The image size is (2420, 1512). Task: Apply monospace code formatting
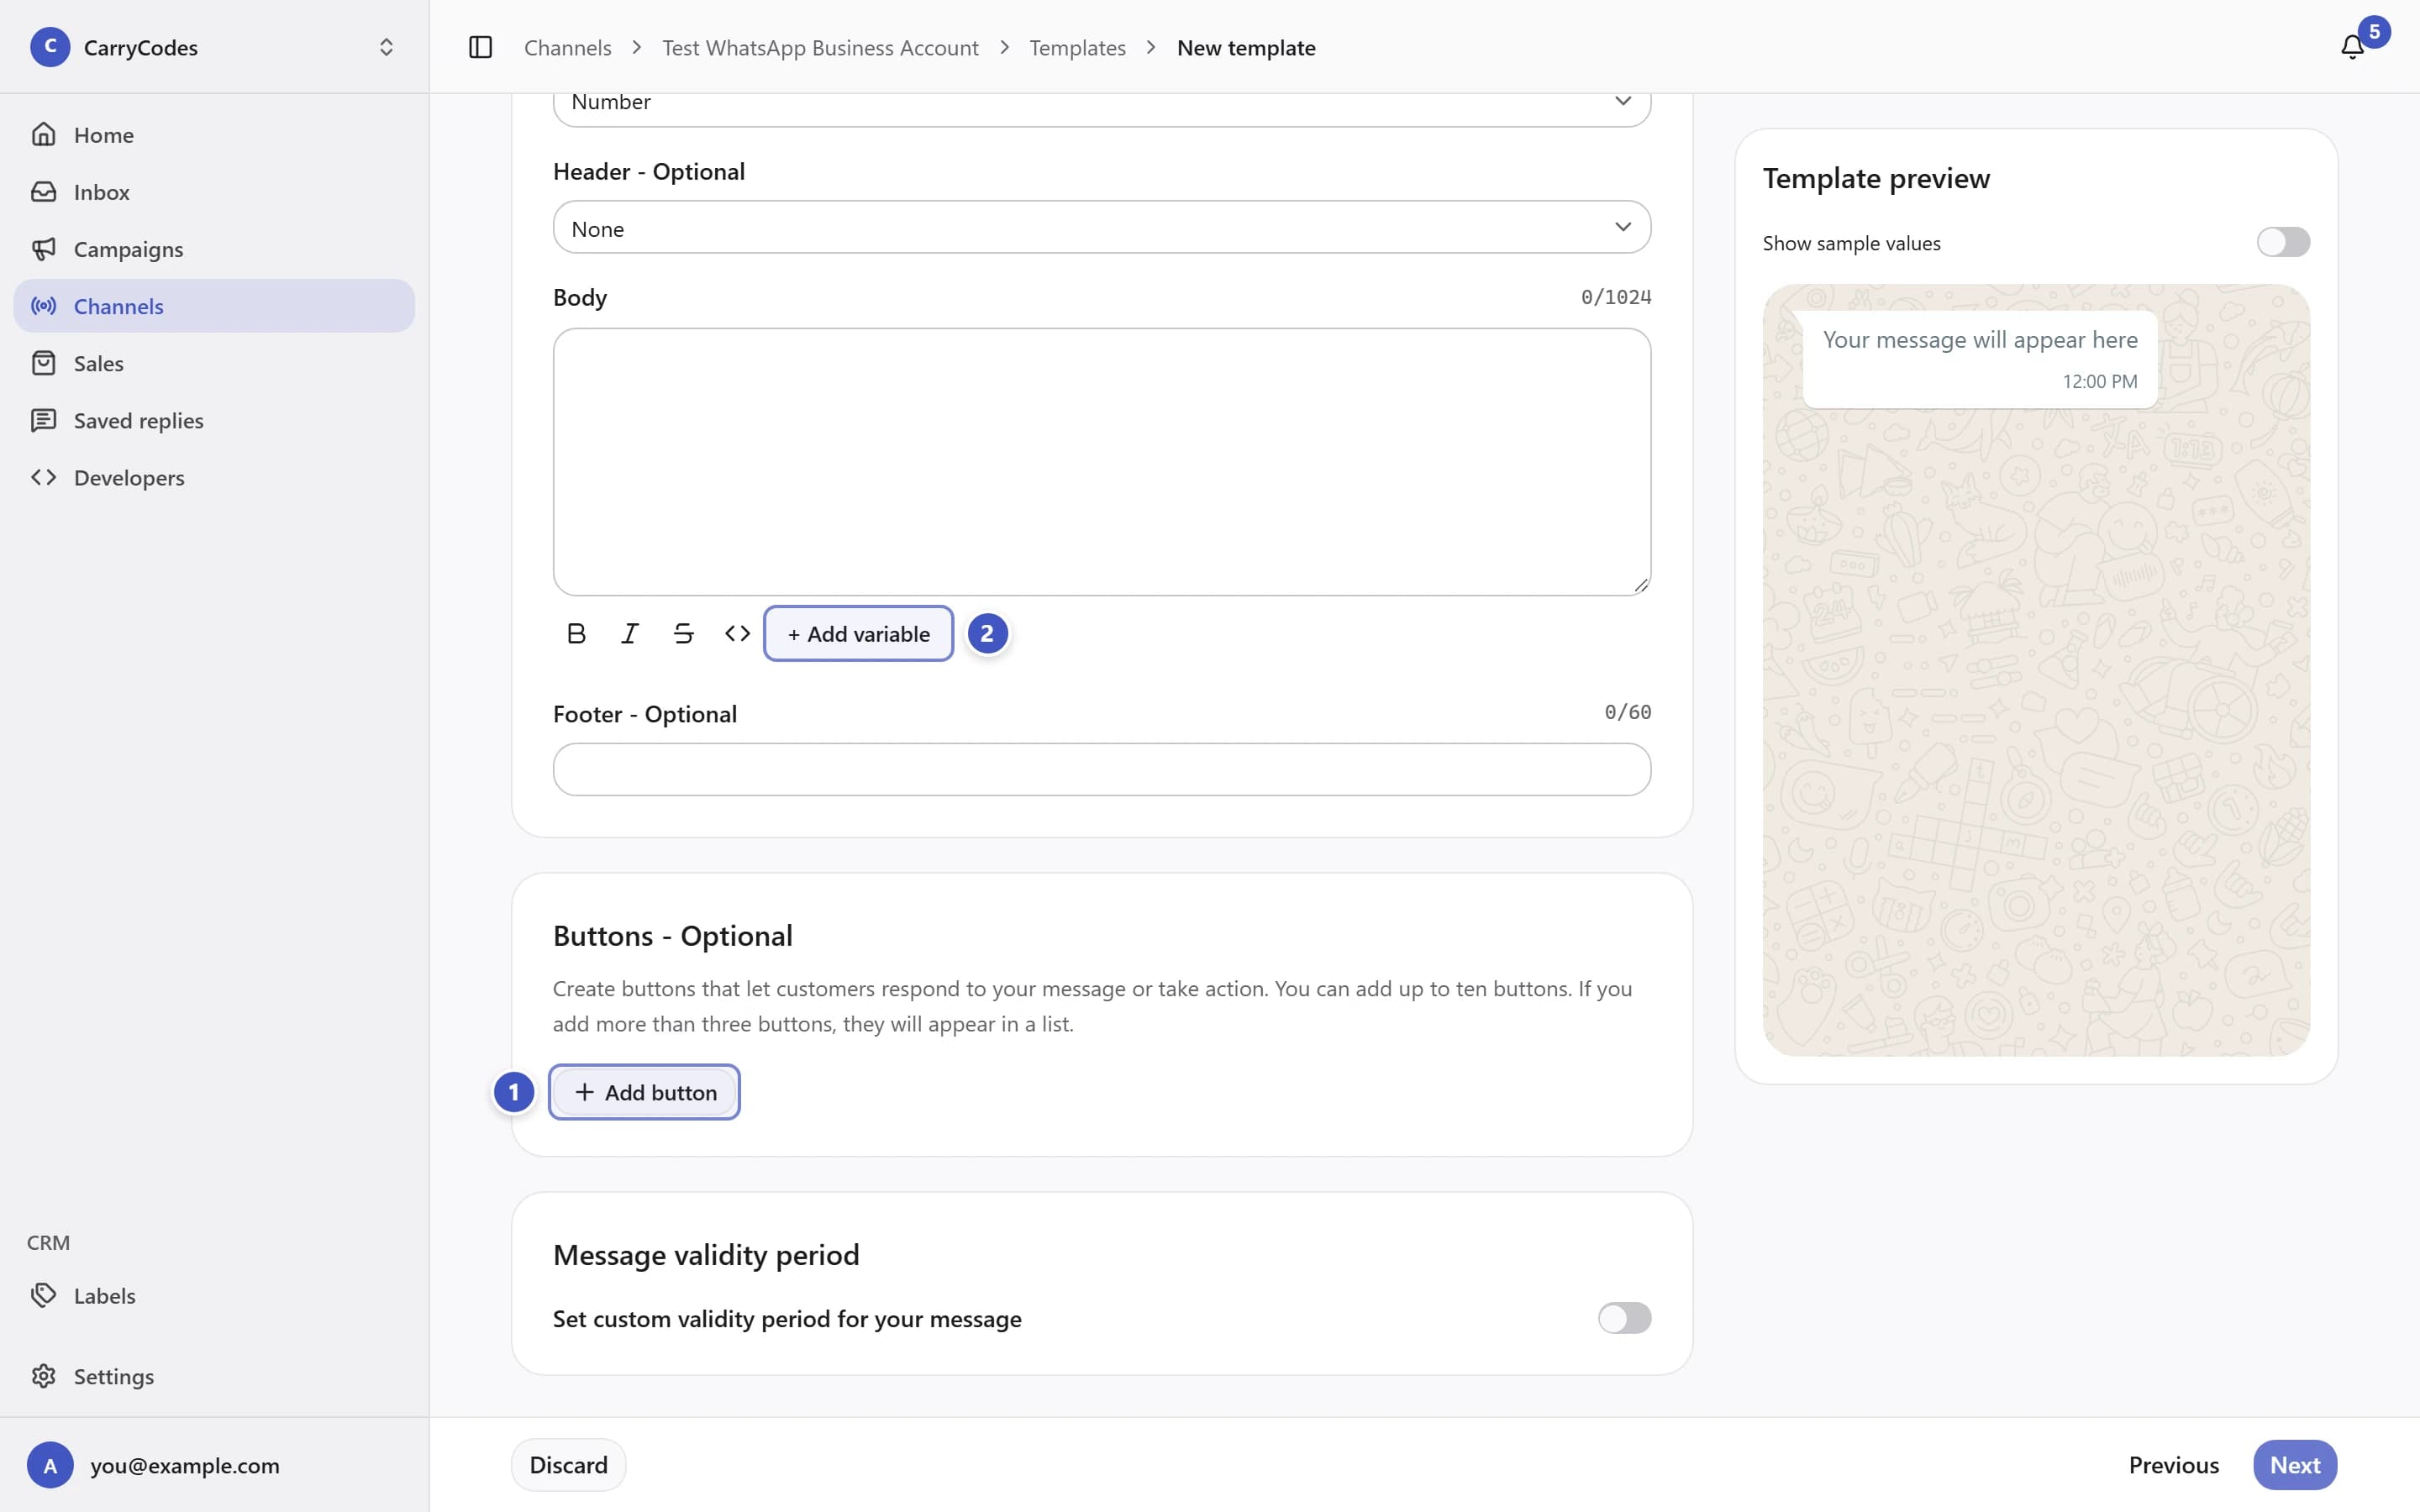tap(737, 633)
